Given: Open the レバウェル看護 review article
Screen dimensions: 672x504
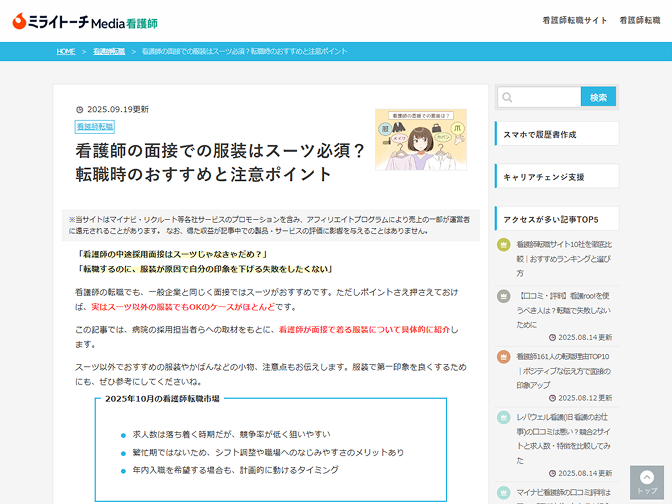Looking at the screenshot, I should tap(564, 438).
